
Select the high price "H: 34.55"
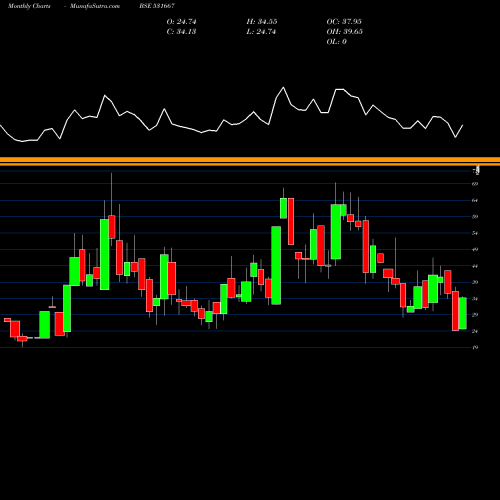[x=262, y=22]
